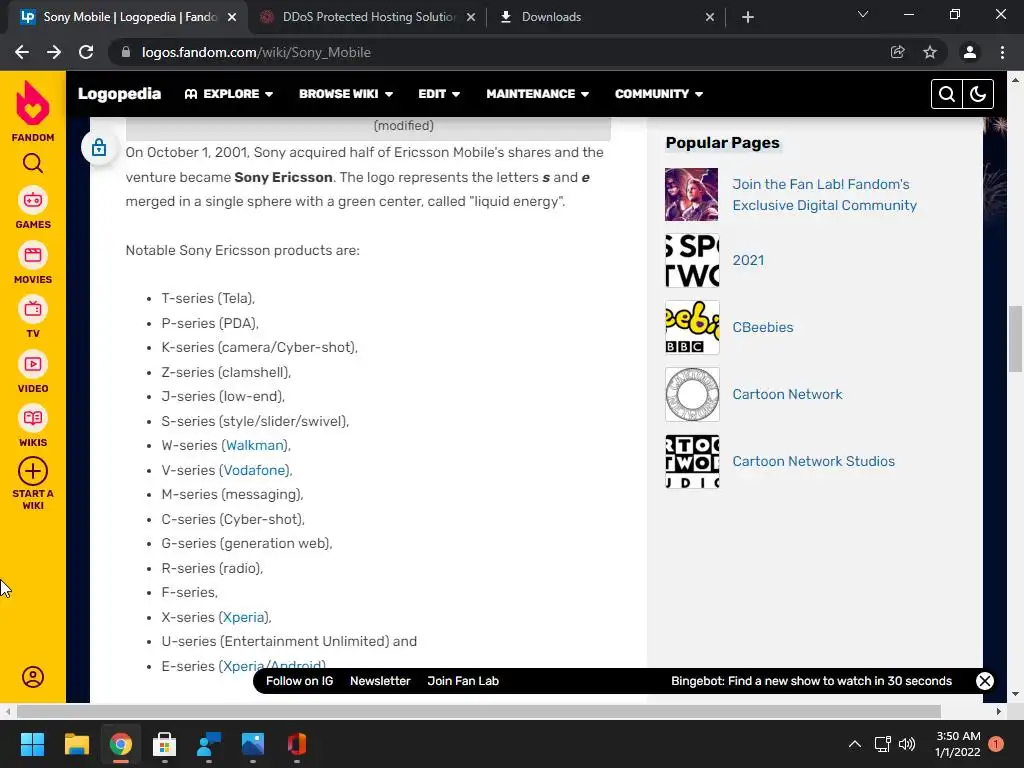
Task: Click the share page icon in the address bar
Action: tap(898, 52)
